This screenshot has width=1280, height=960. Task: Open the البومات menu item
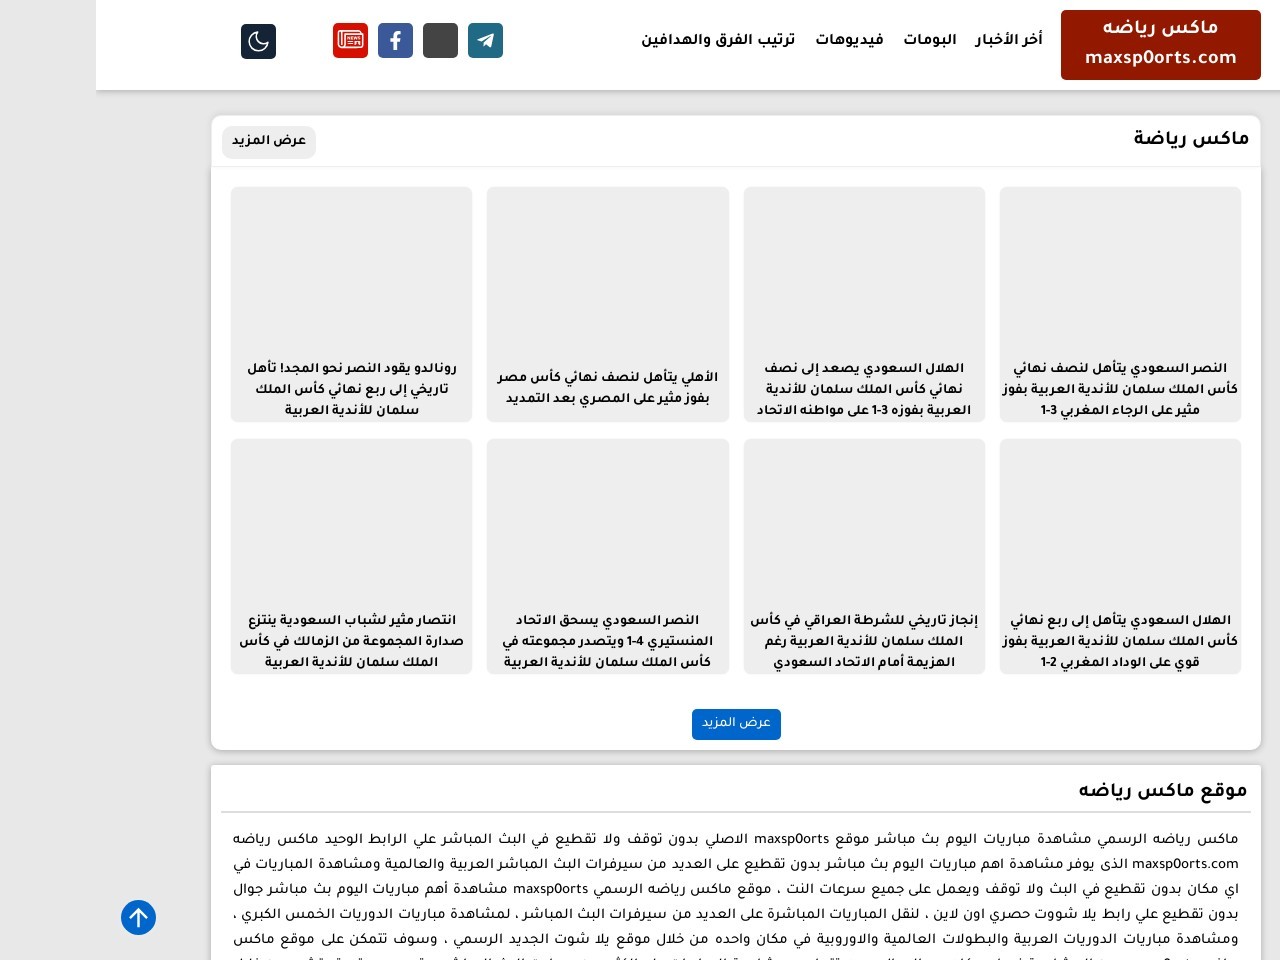(x=930, y=40)
